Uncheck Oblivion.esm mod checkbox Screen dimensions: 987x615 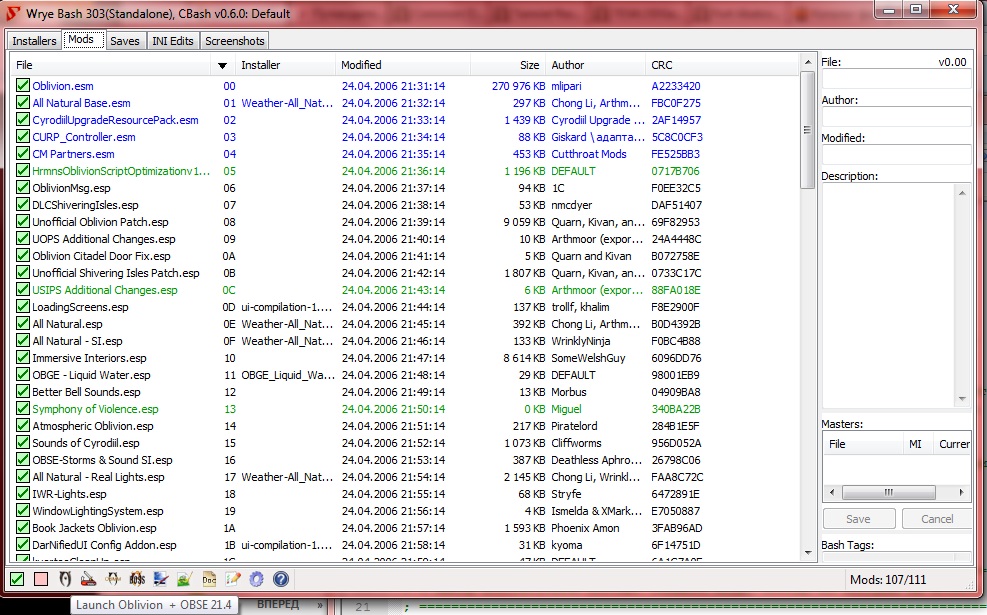click(23, 85)
